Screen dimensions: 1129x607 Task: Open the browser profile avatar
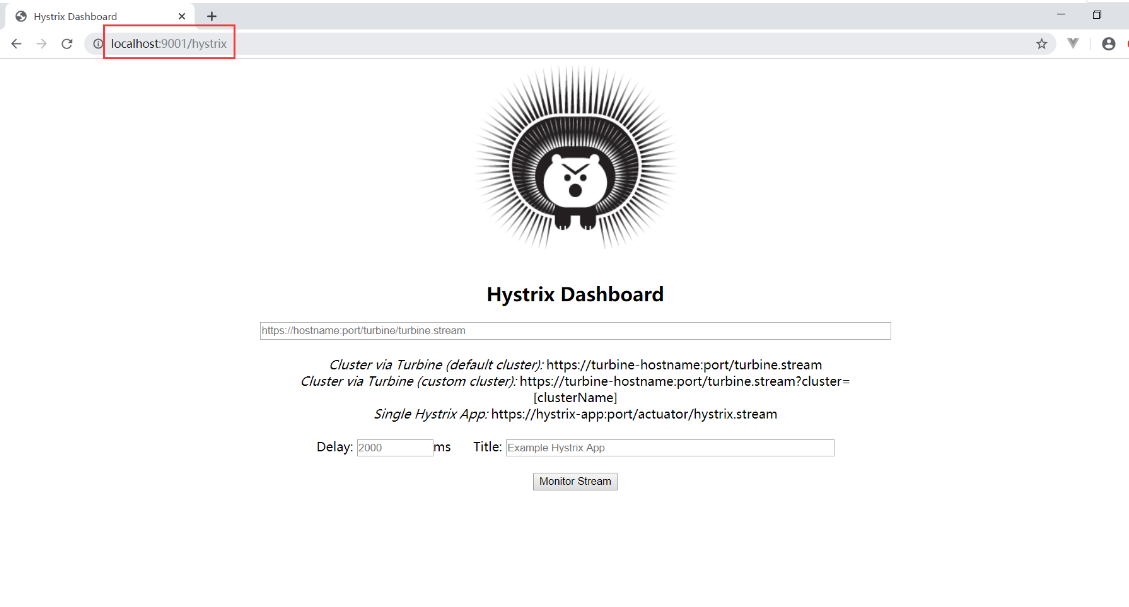[1108, 44]
